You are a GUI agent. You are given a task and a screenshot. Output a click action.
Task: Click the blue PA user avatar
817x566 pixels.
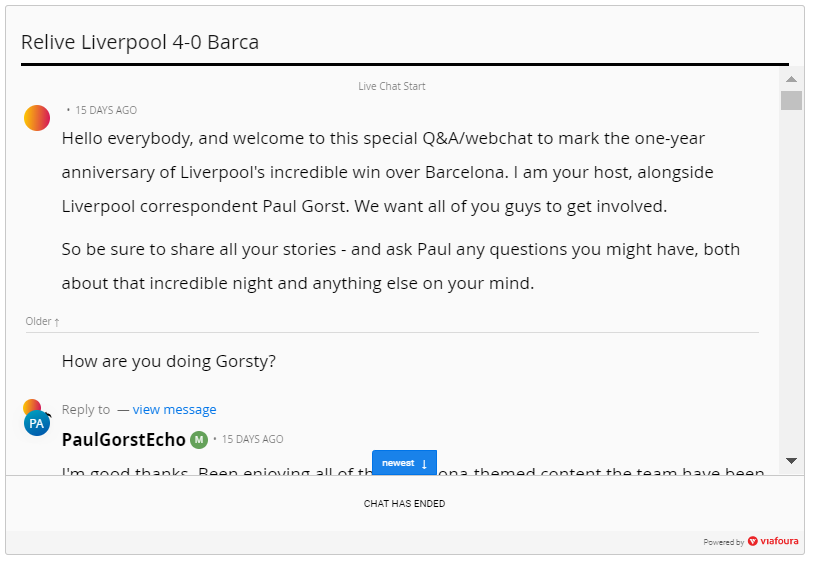pos(37,423)
